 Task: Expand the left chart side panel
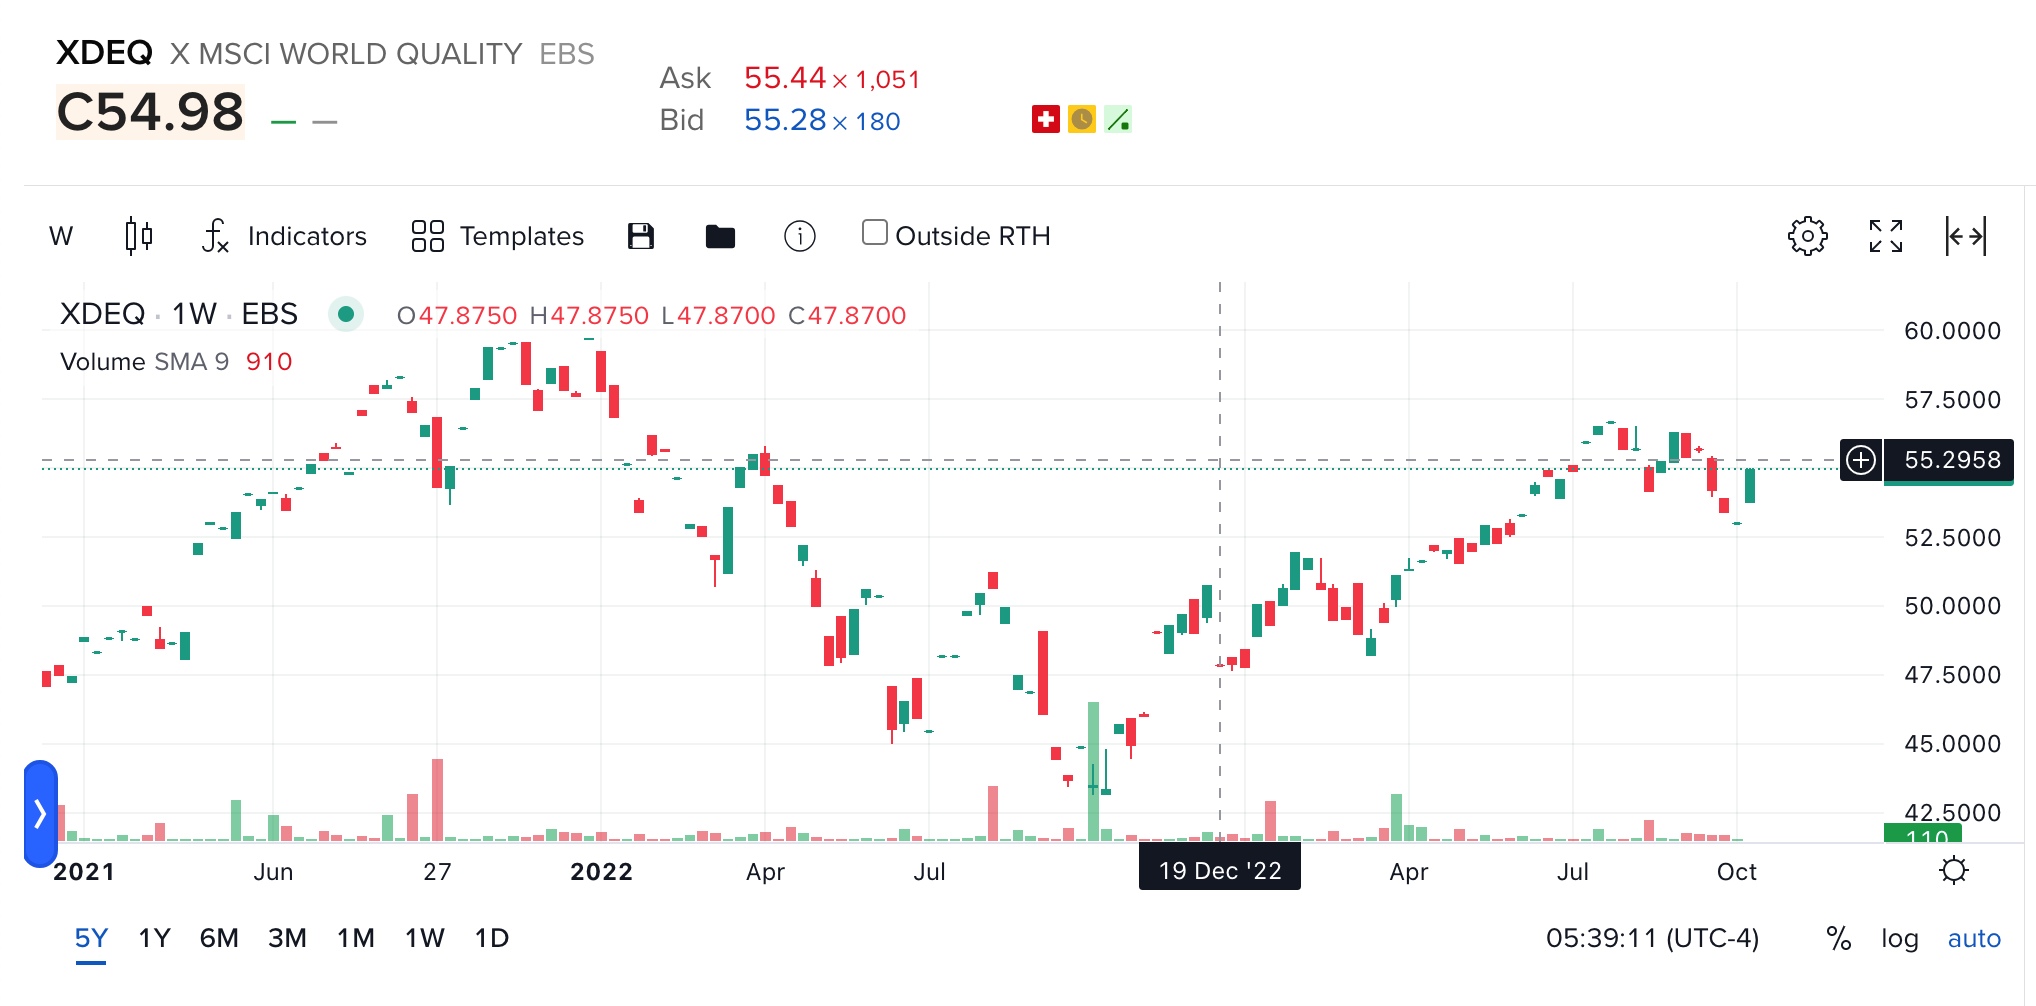(x=39, y=814)
